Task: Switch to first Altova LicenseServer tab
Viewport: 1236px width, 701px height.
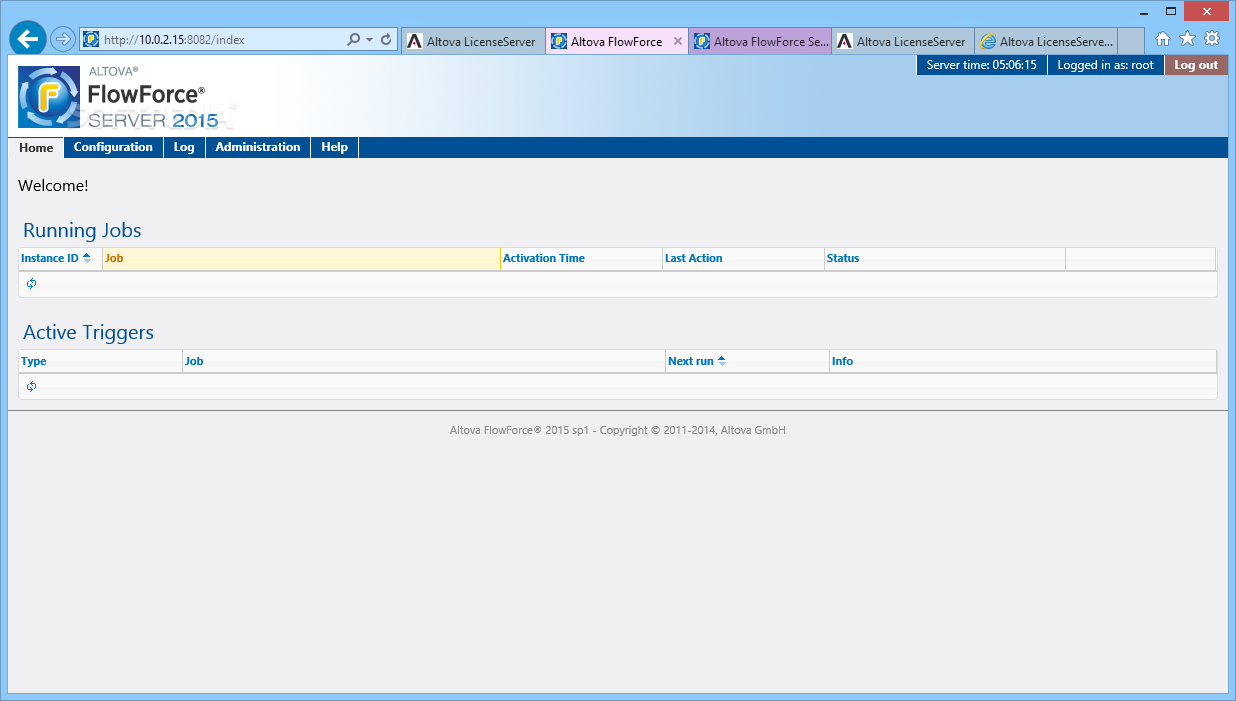Action: 473,41
